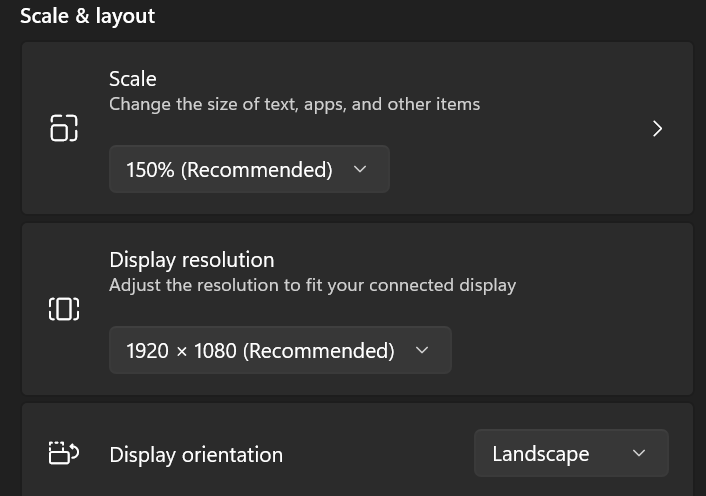The image size is (706, 496).
Task: Click the Scale title text
Action: pyautogui.click(x=133, y=79)
